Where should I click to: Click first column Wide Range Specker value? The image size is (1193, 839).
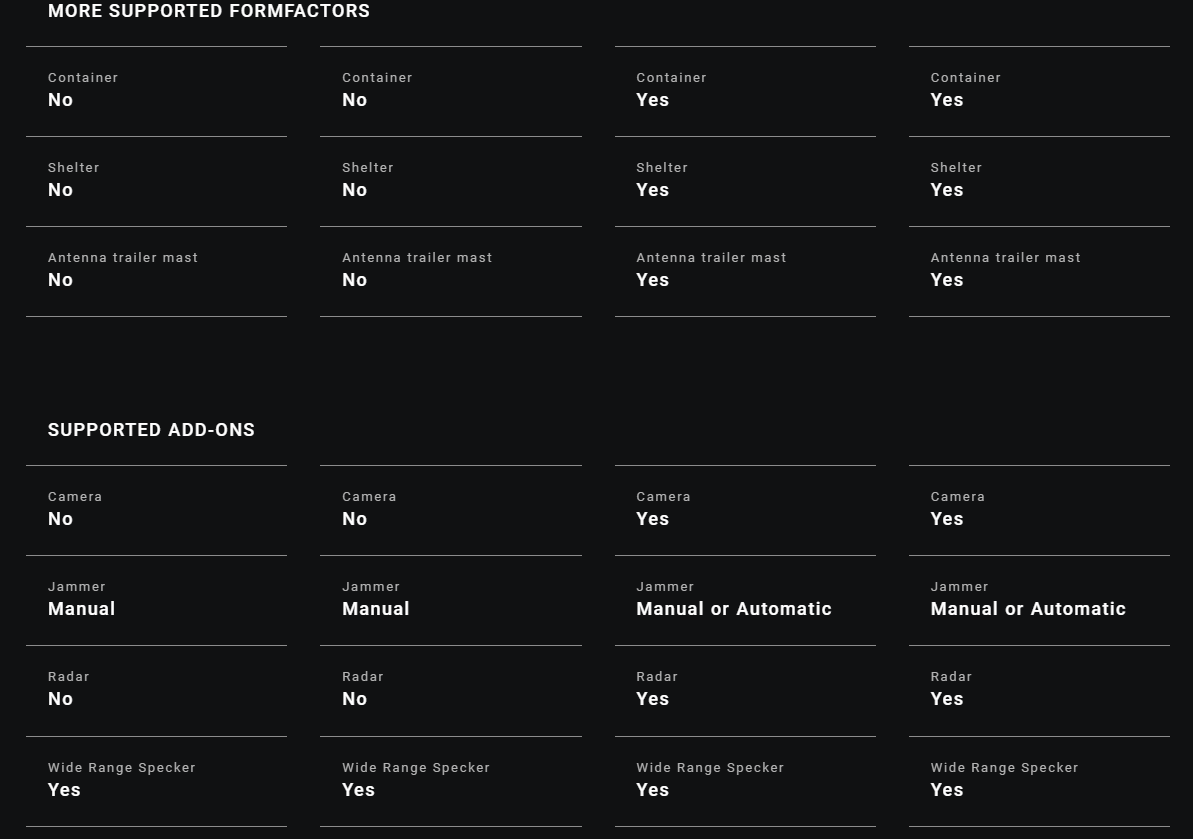click(64, 790)
